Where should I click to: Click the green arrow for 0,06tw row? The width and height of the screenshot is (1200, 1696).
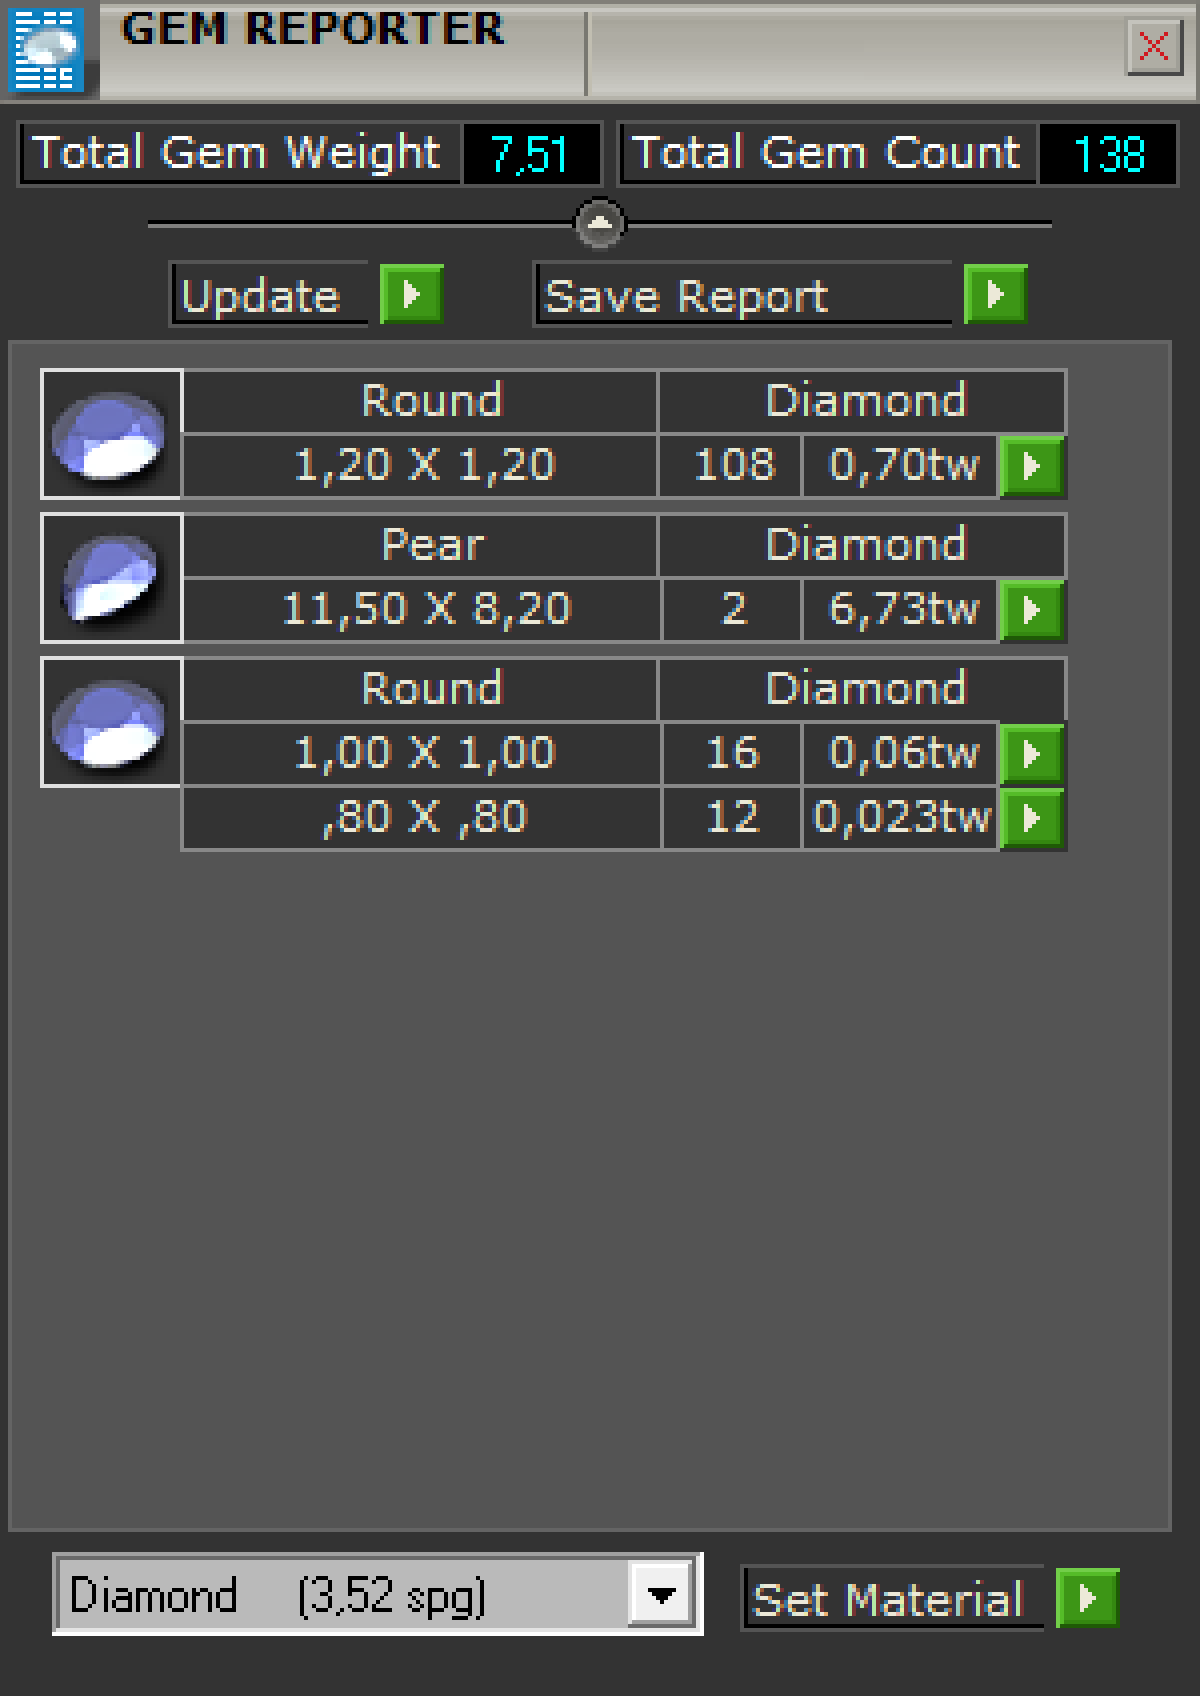[1032, 753]
